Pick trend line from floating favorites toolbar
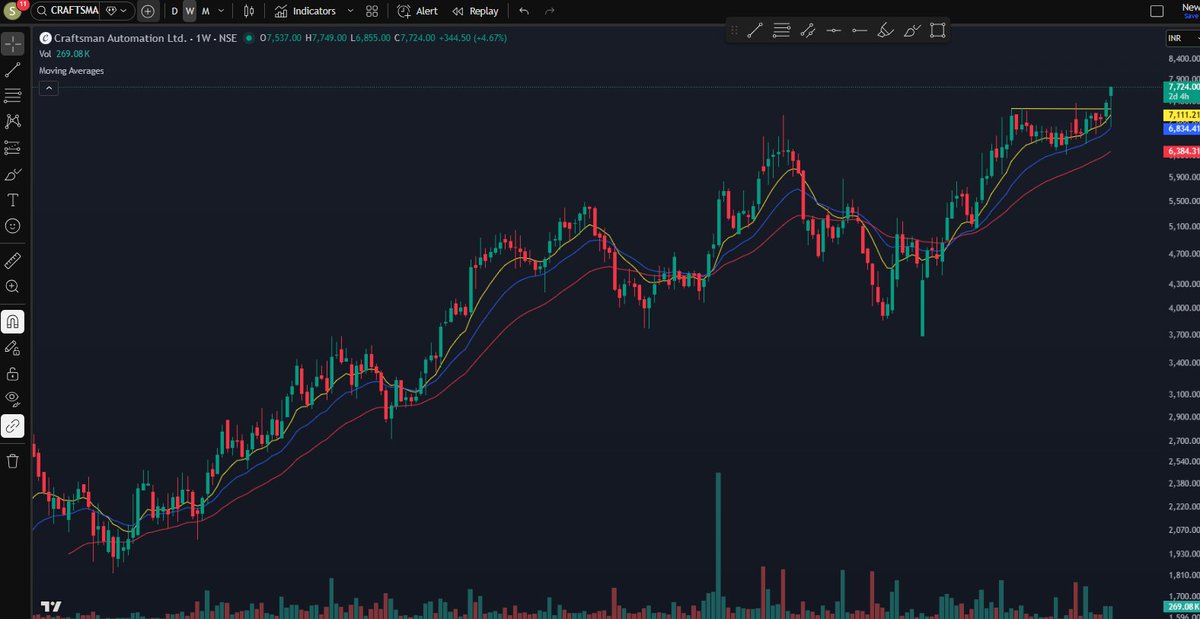This screenshot has width=1200, height=619. (755, 31)
